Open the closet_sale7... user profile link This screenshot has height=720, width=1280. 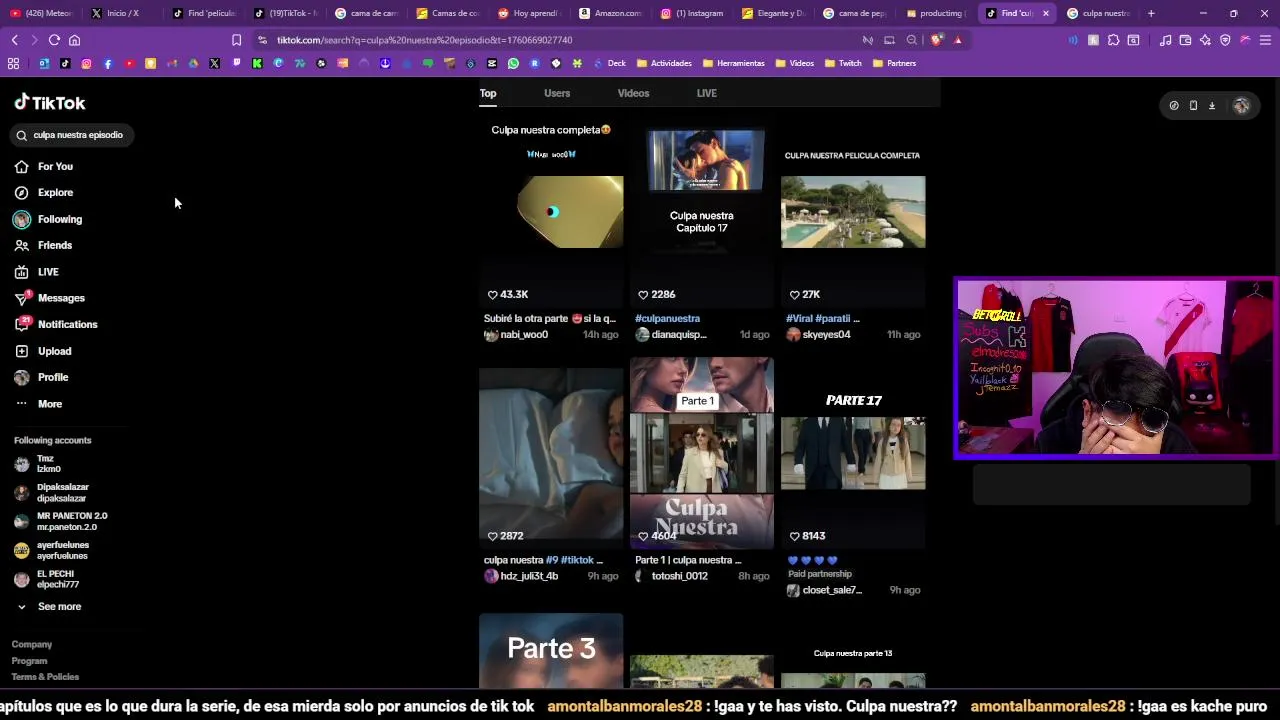pyautogui.click(x=824, y=590)
